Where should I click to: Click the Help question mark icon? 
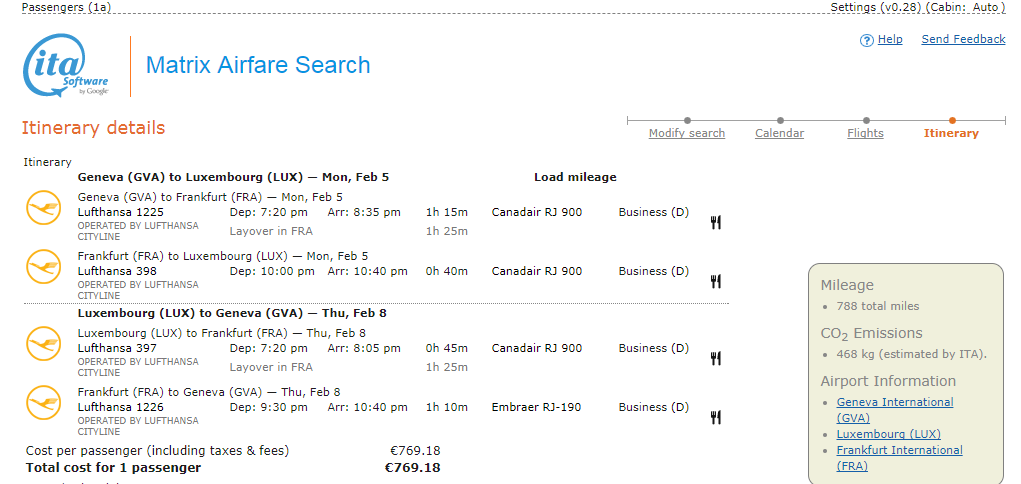click(x=866, y=40)
